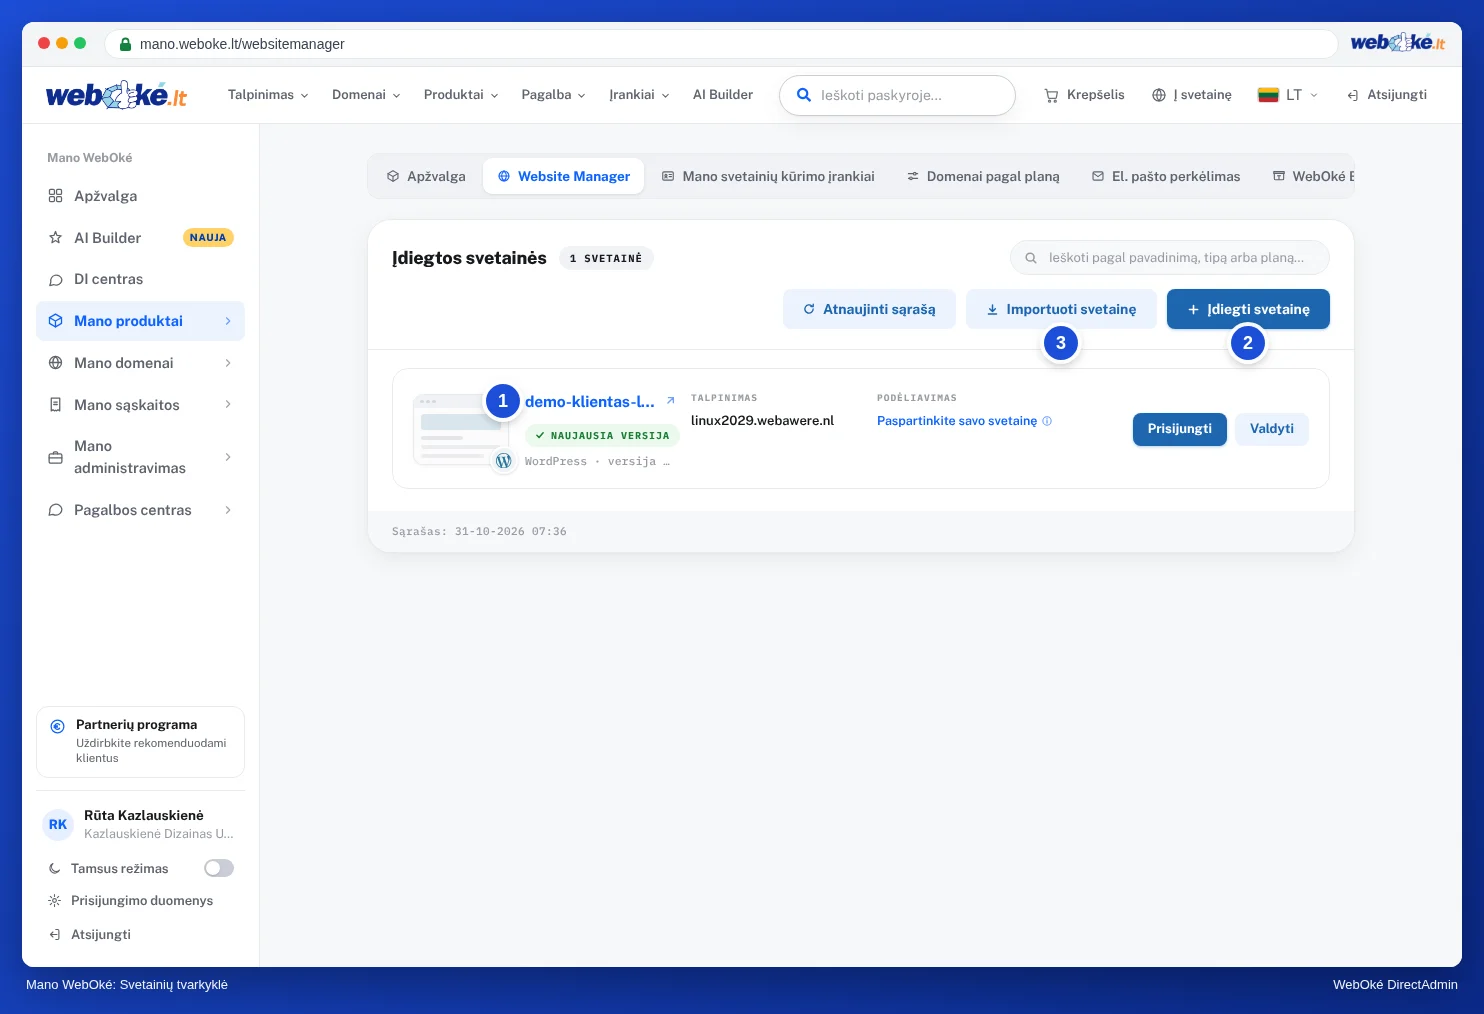The height and width of the screenshot is (1014, 1484).
Task: Click the AI Builder star icon
Action: tap(56, 238)
